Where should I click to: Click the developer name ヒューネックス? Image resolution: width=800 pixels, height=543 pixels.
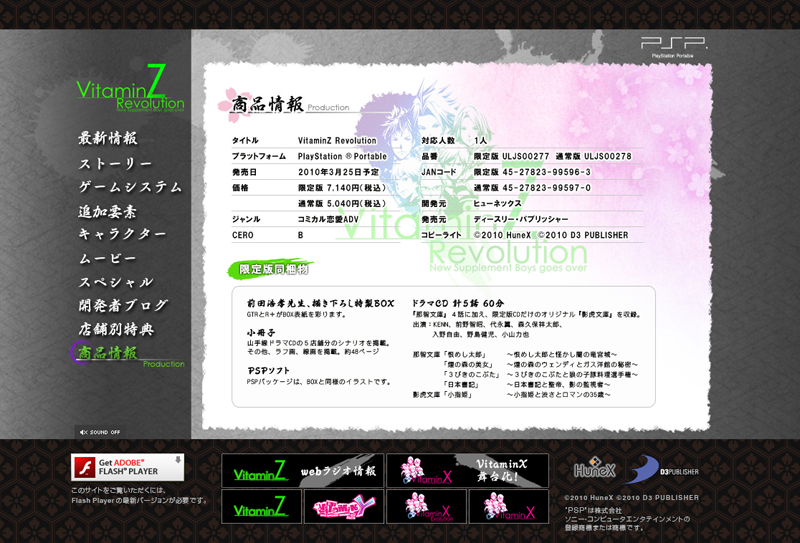point(497,204)
